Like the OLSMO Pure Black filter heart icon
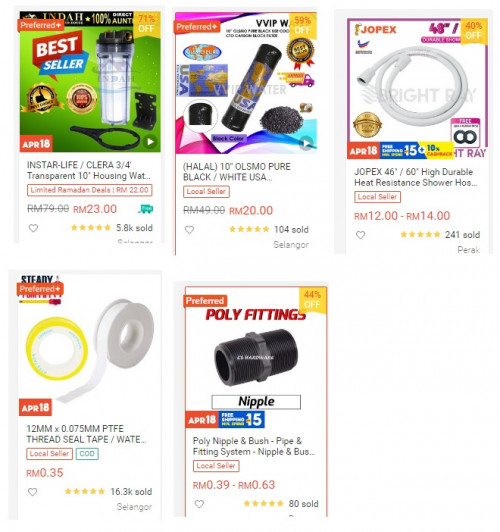500x532 pixels. tap(189, 230)
